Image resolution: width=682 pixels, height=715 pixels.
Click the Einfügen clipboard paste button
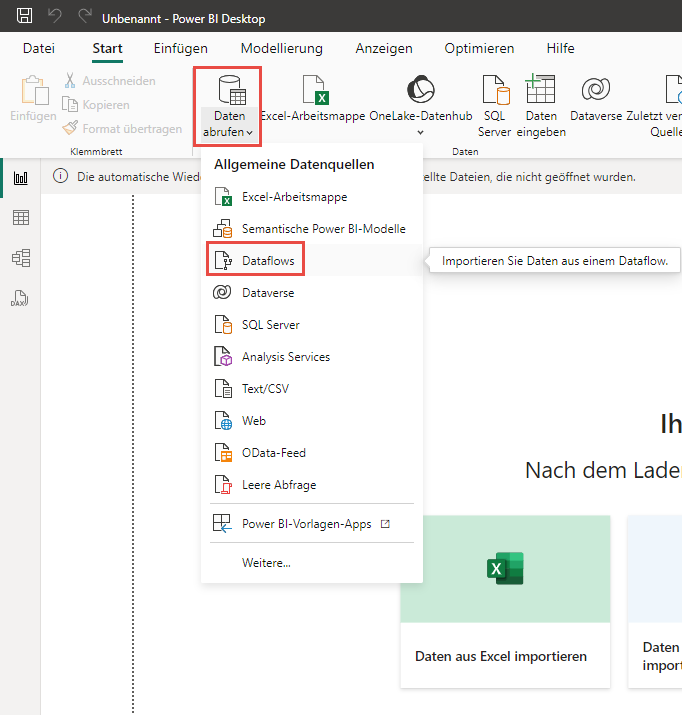click(x=33, y=98)
